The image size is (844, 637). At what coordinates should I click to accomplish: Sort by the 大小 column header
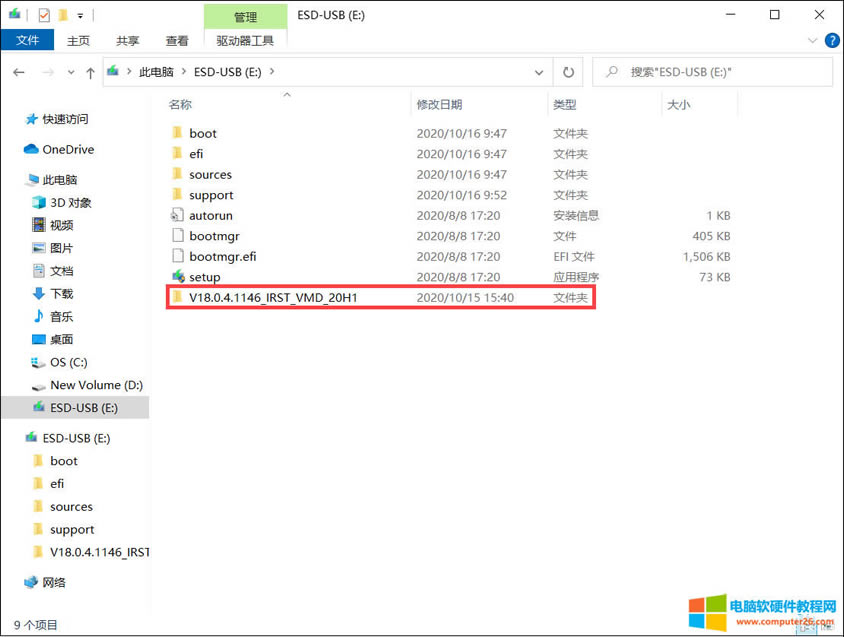pos(678,104)
